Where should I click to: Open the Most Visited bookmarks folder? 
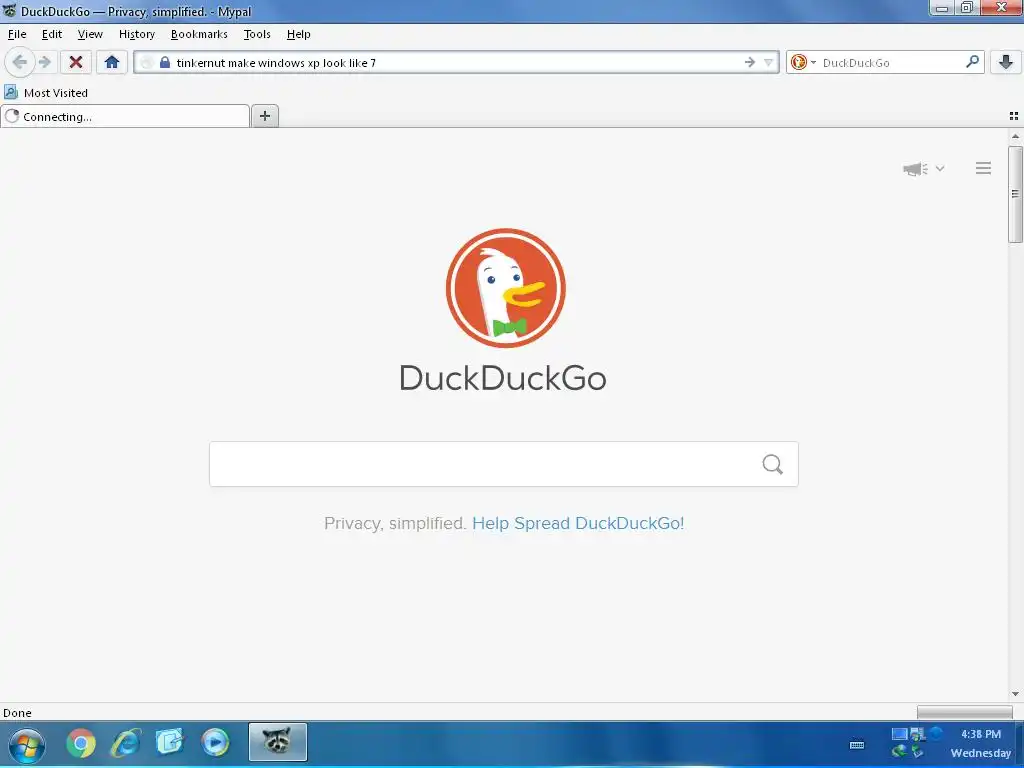pyautogui.click(x=46, y=93)
